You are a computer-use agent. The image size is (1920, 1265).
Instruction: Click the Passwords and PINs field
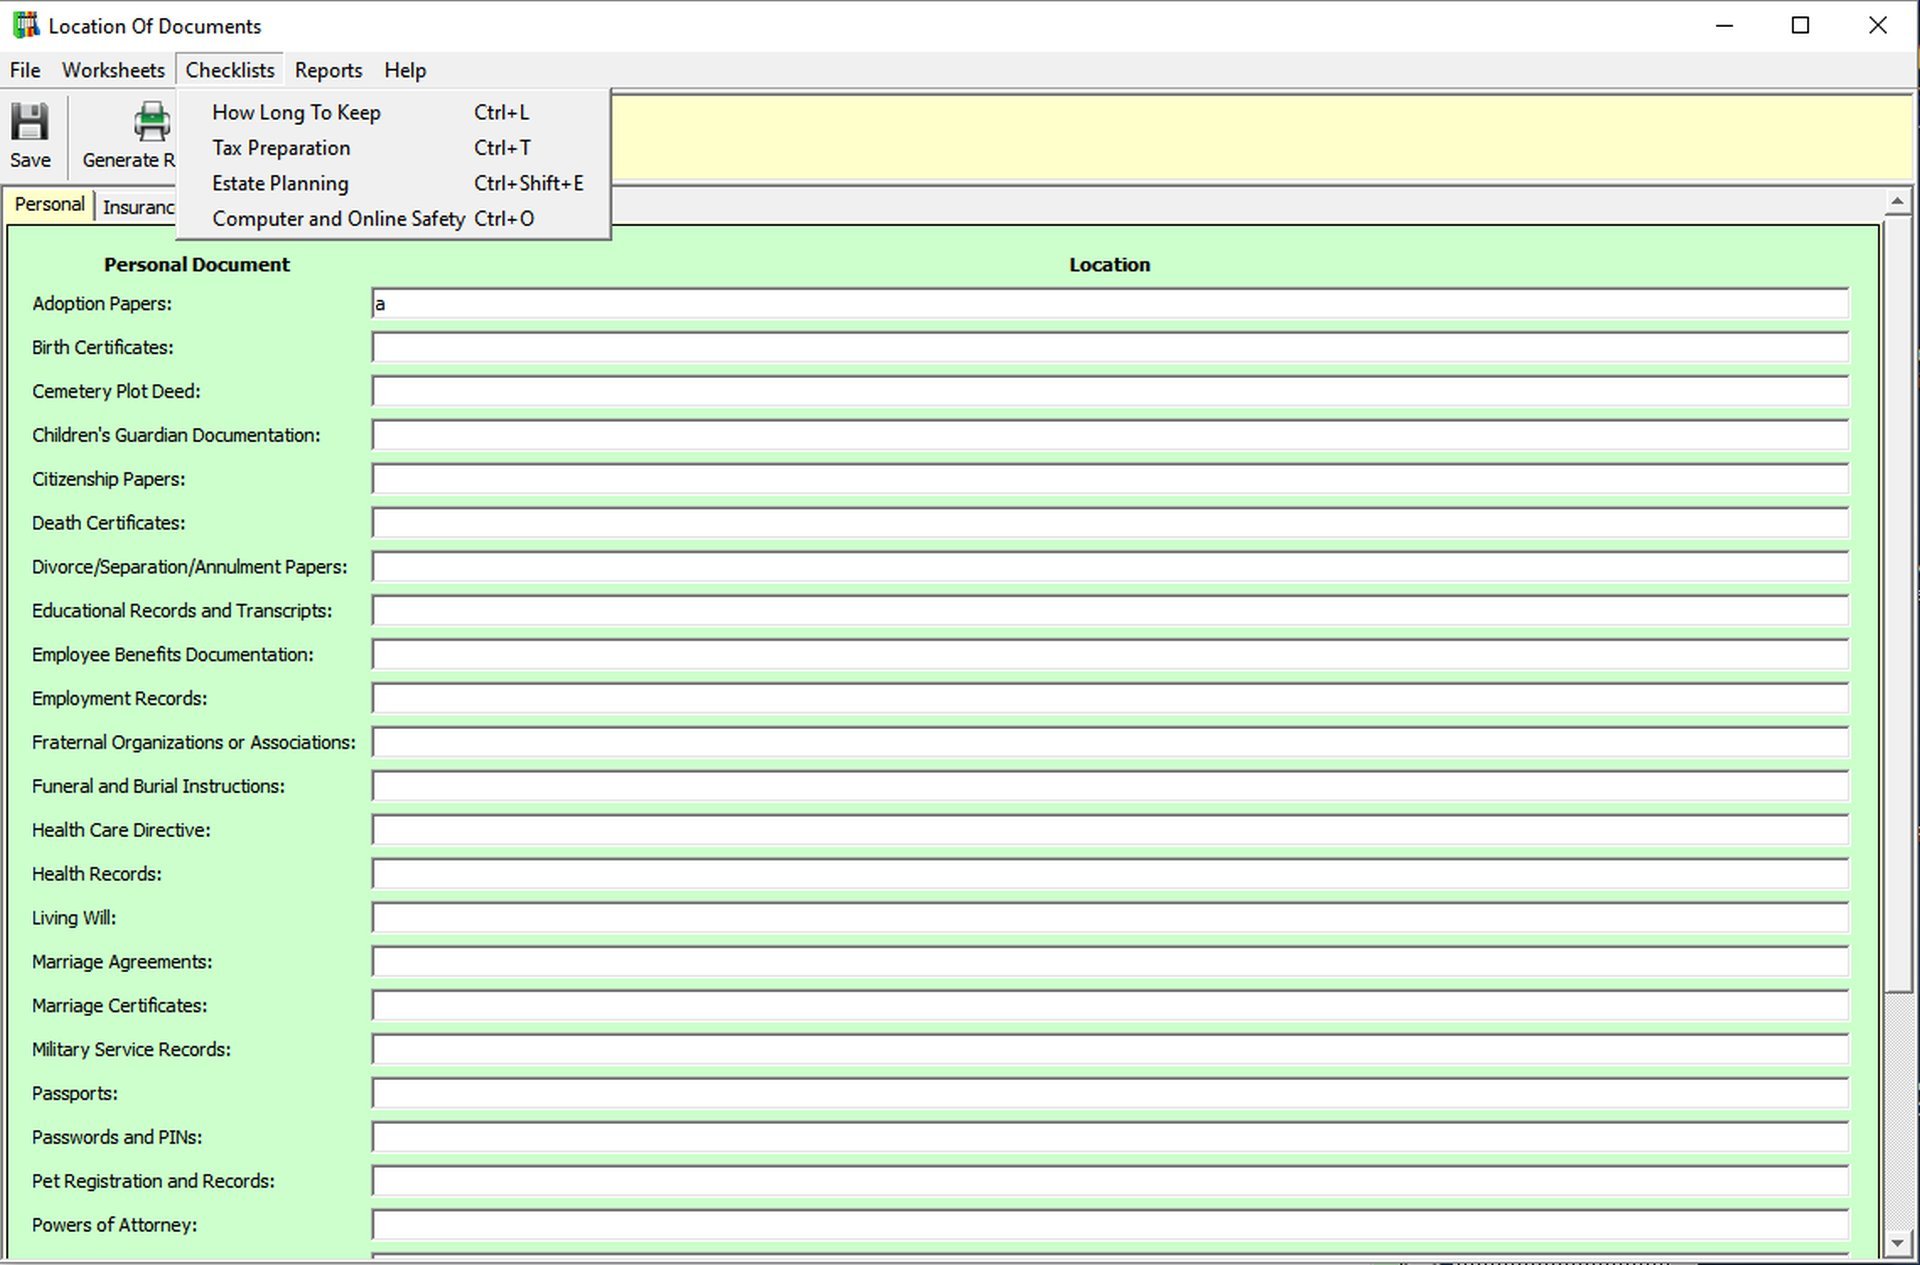pos(1110,1138)
